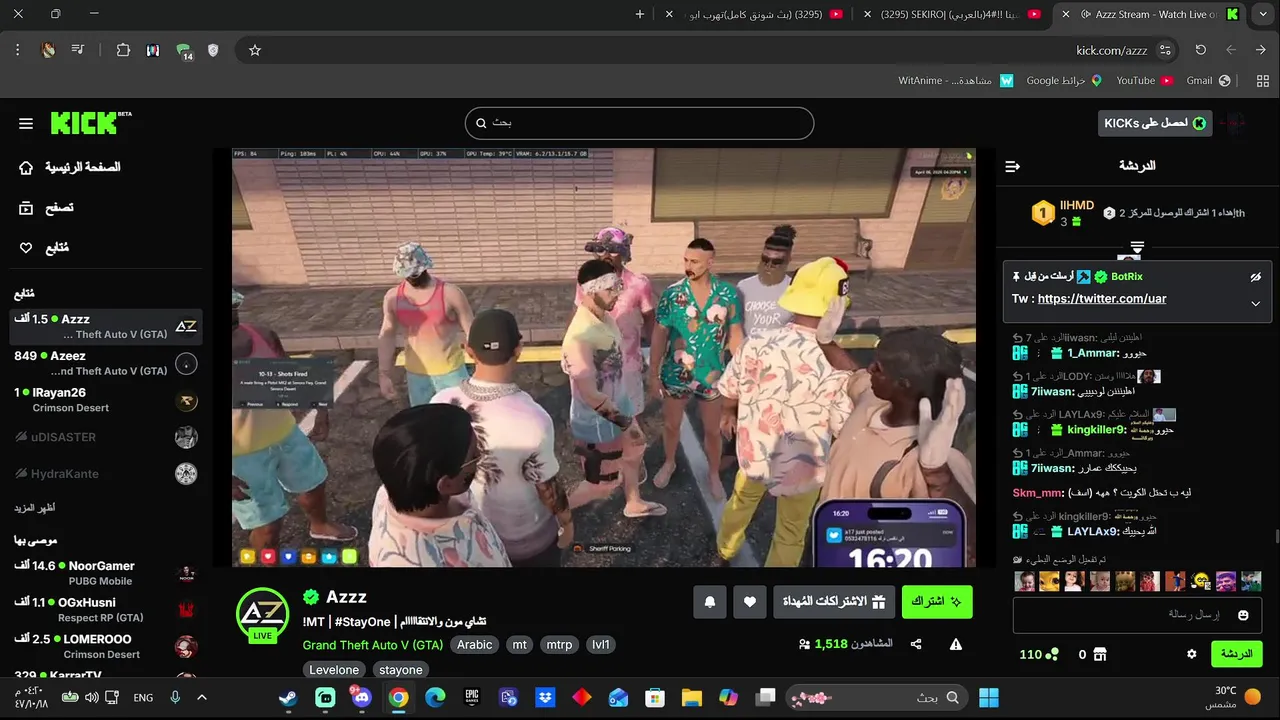The width and height of the screenshot is (1280, 720).
Task: Report stream with warning triangle icon
Action: pos(956,645)
